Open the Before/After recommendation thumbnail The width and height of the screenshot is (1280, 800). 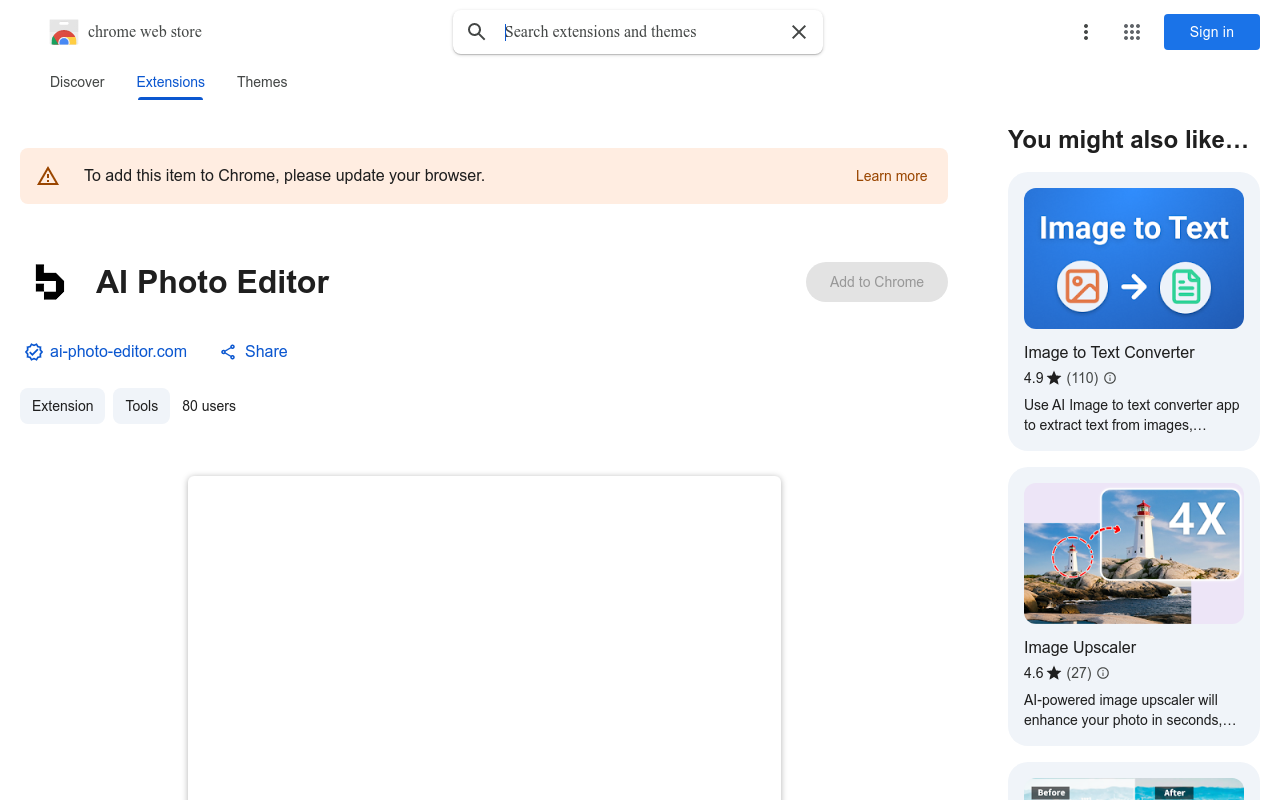pos(1134,789)
